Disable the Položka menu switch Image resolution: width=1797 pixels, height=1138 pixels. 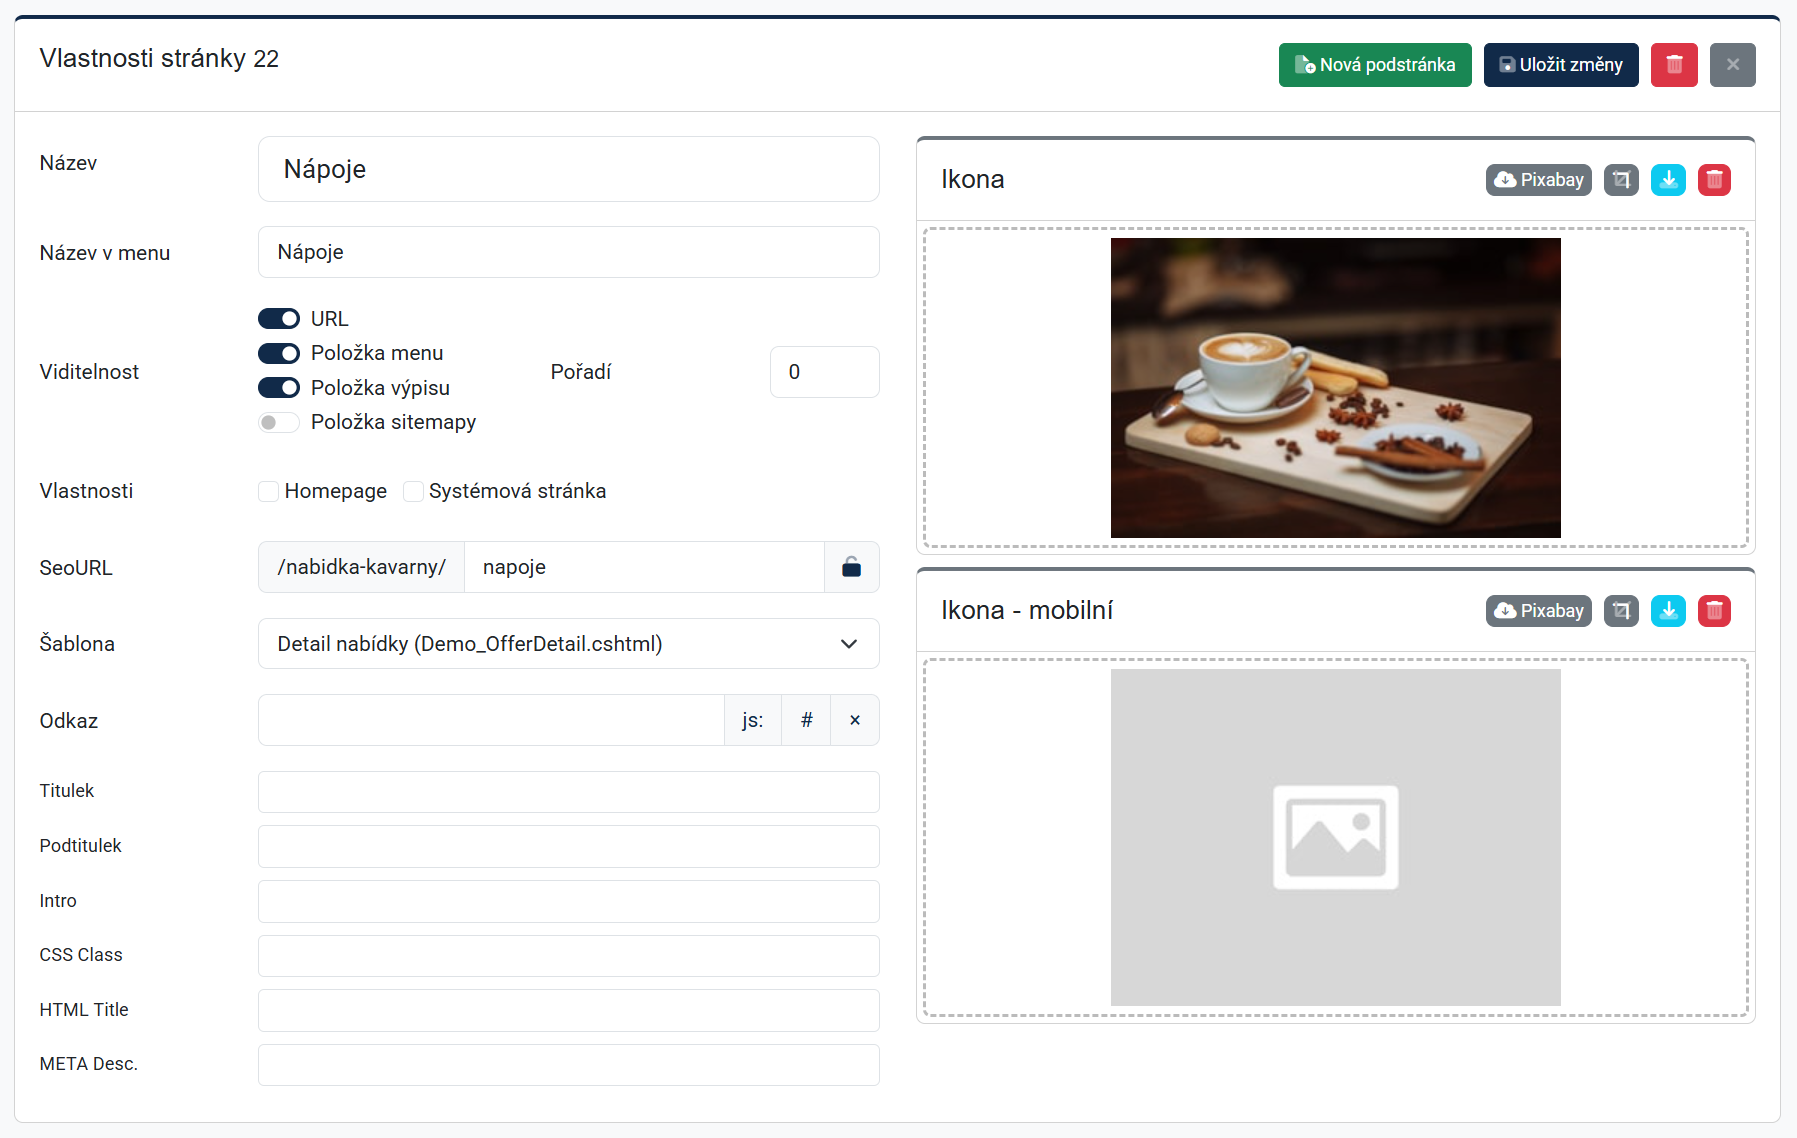coord(279,353)
